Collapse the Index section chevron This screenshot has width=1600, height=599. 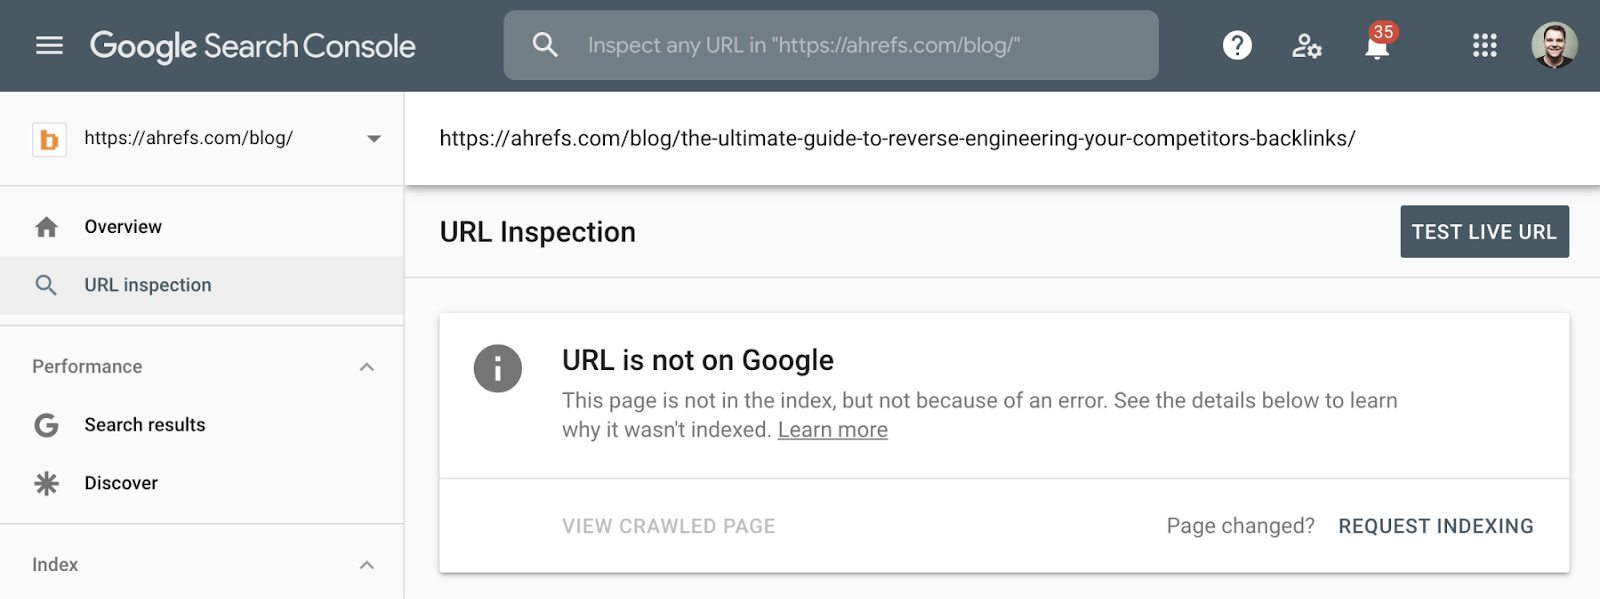[x=366, y=563]
